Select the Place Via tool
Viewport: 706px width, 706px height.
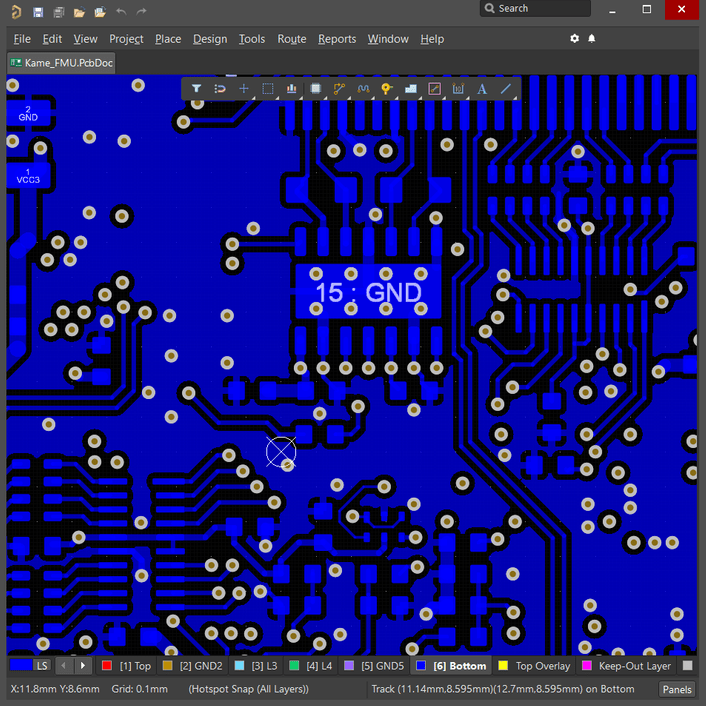point(386,89)
